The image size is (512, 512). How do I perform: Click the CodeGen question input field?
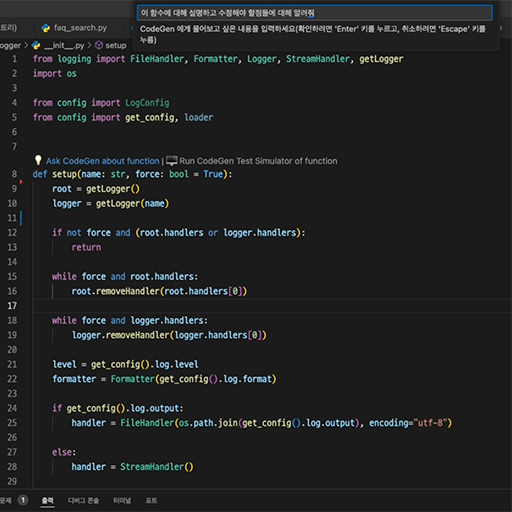(x=315, y=13)
